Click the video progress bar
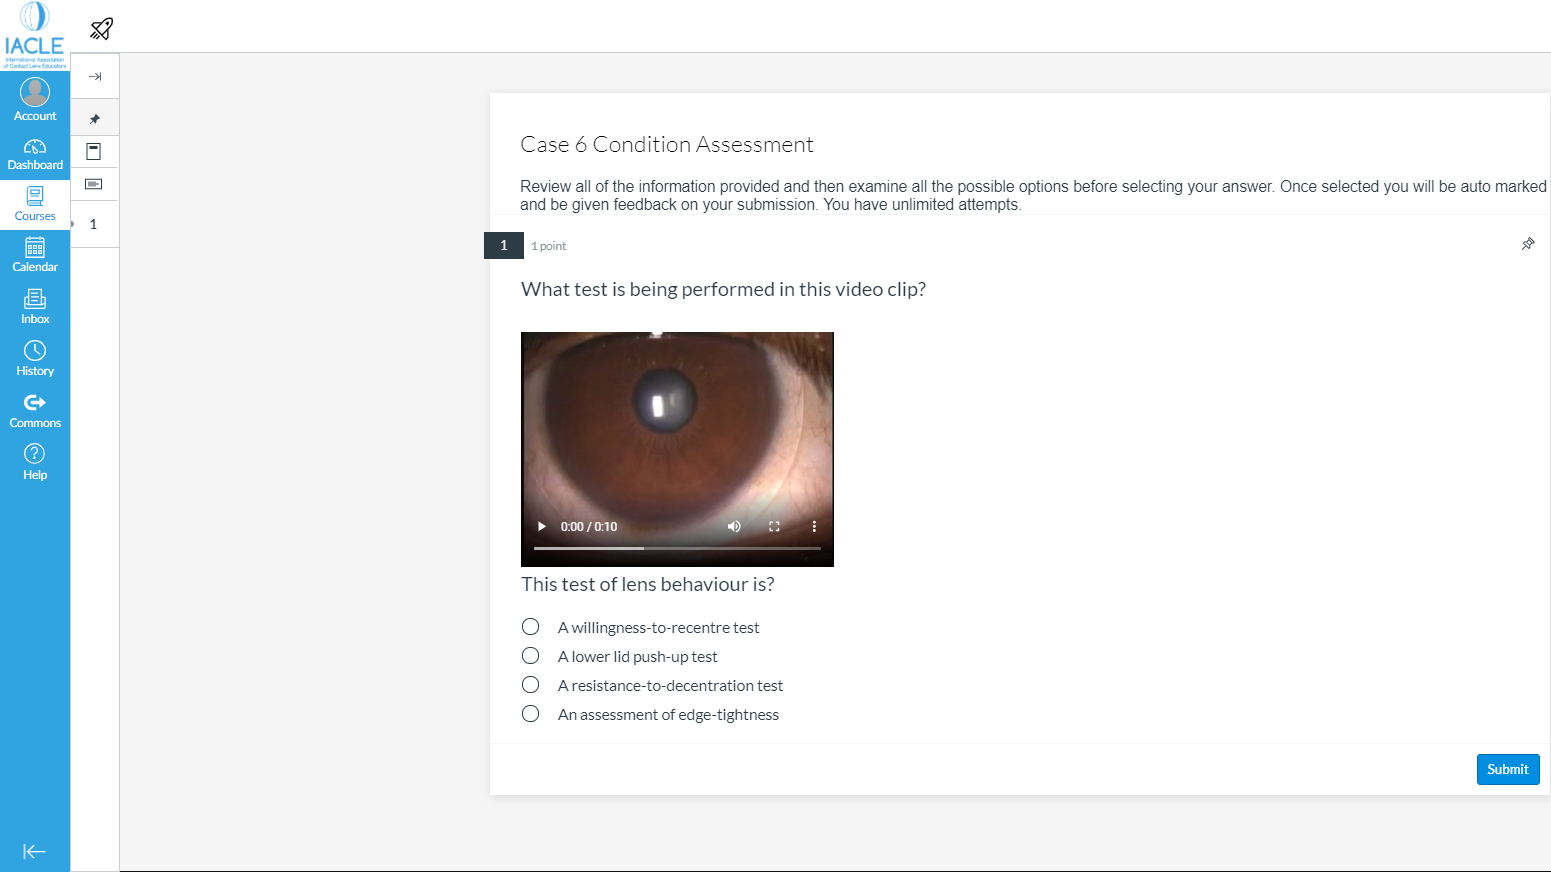Image resolution: width=1551 pixels, height=872 pixels. (676, 548)
